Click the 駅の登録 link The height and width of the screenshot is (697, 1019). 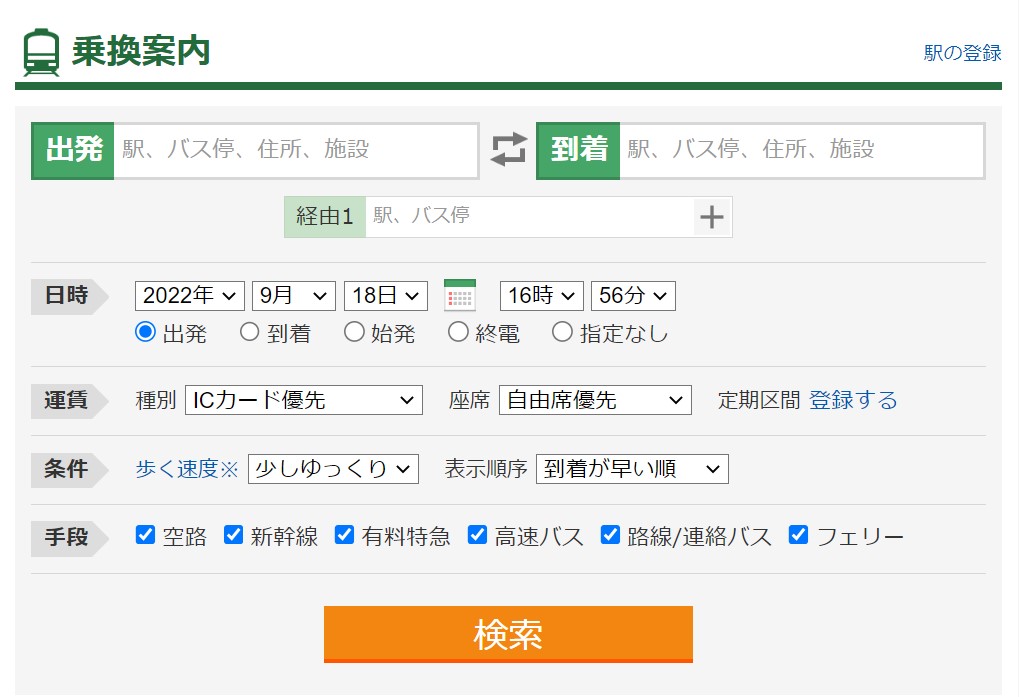click(962, 53)
